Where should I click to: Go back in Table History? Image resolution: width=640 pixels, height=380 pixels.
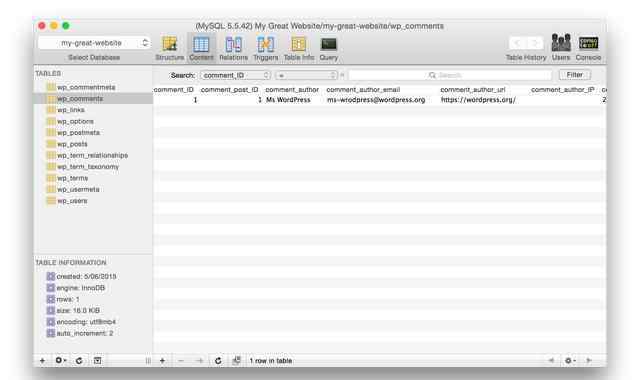(517, 43)
